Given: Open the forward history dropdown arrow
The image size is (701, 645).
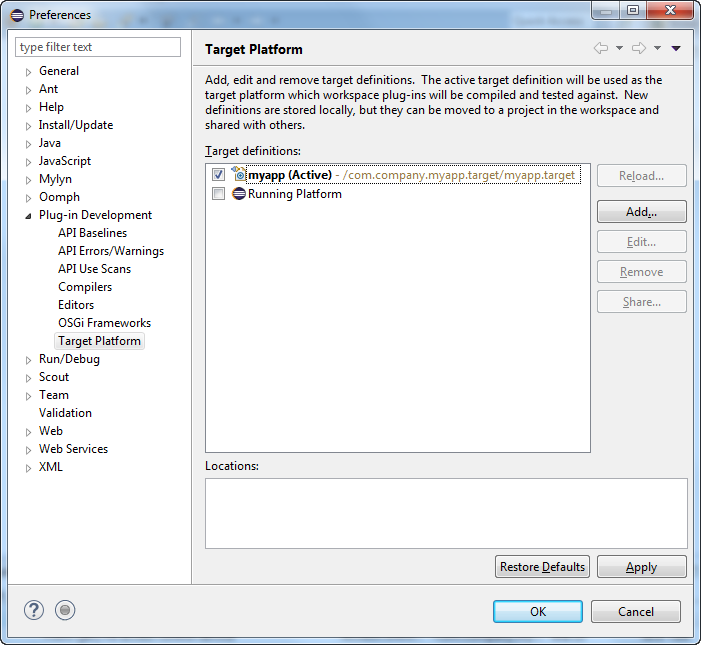Looking at the screenshot, I should (x=657, y=48).
